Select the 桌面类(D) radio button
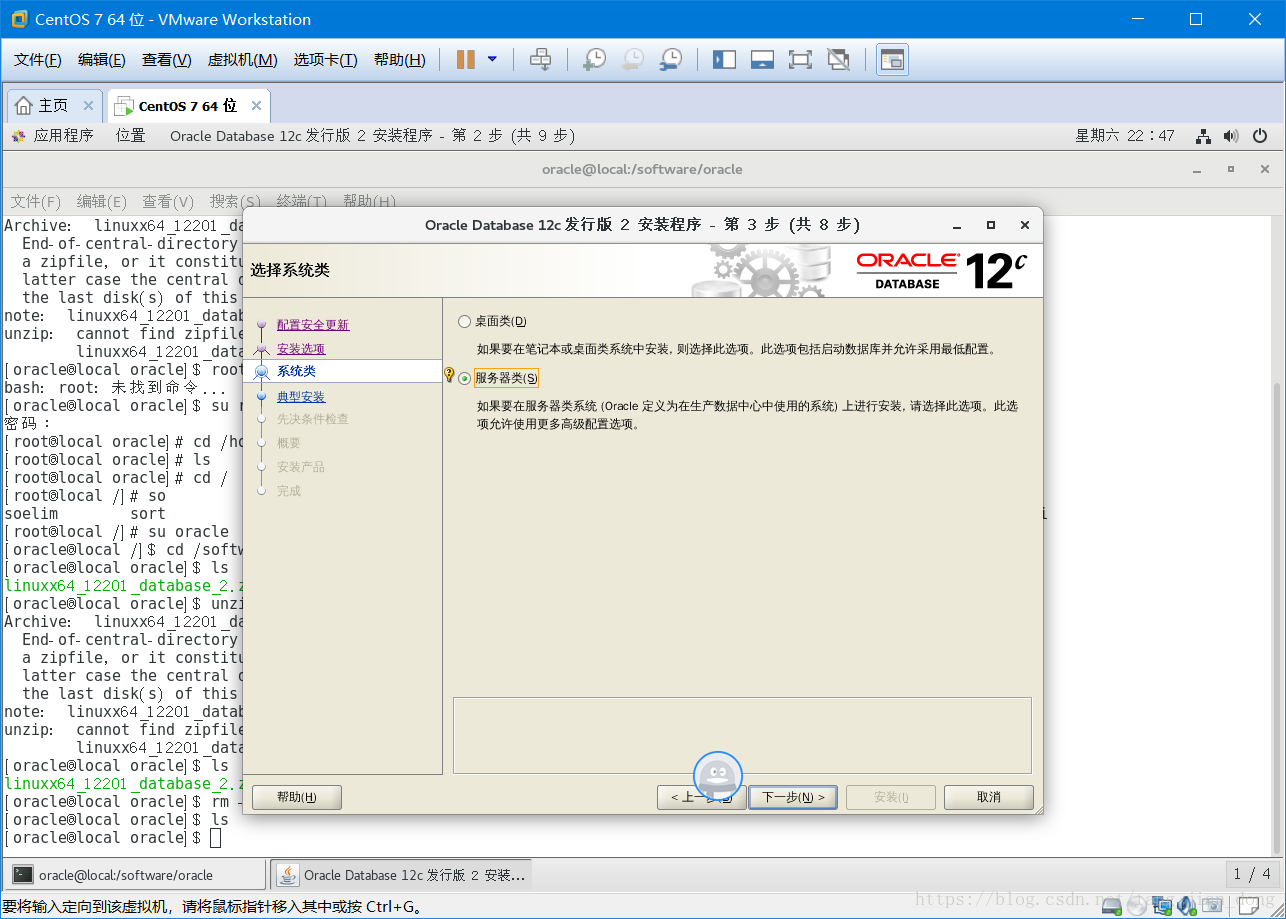The width and height of the screenshot is (1286, 919). click(464, 322)
